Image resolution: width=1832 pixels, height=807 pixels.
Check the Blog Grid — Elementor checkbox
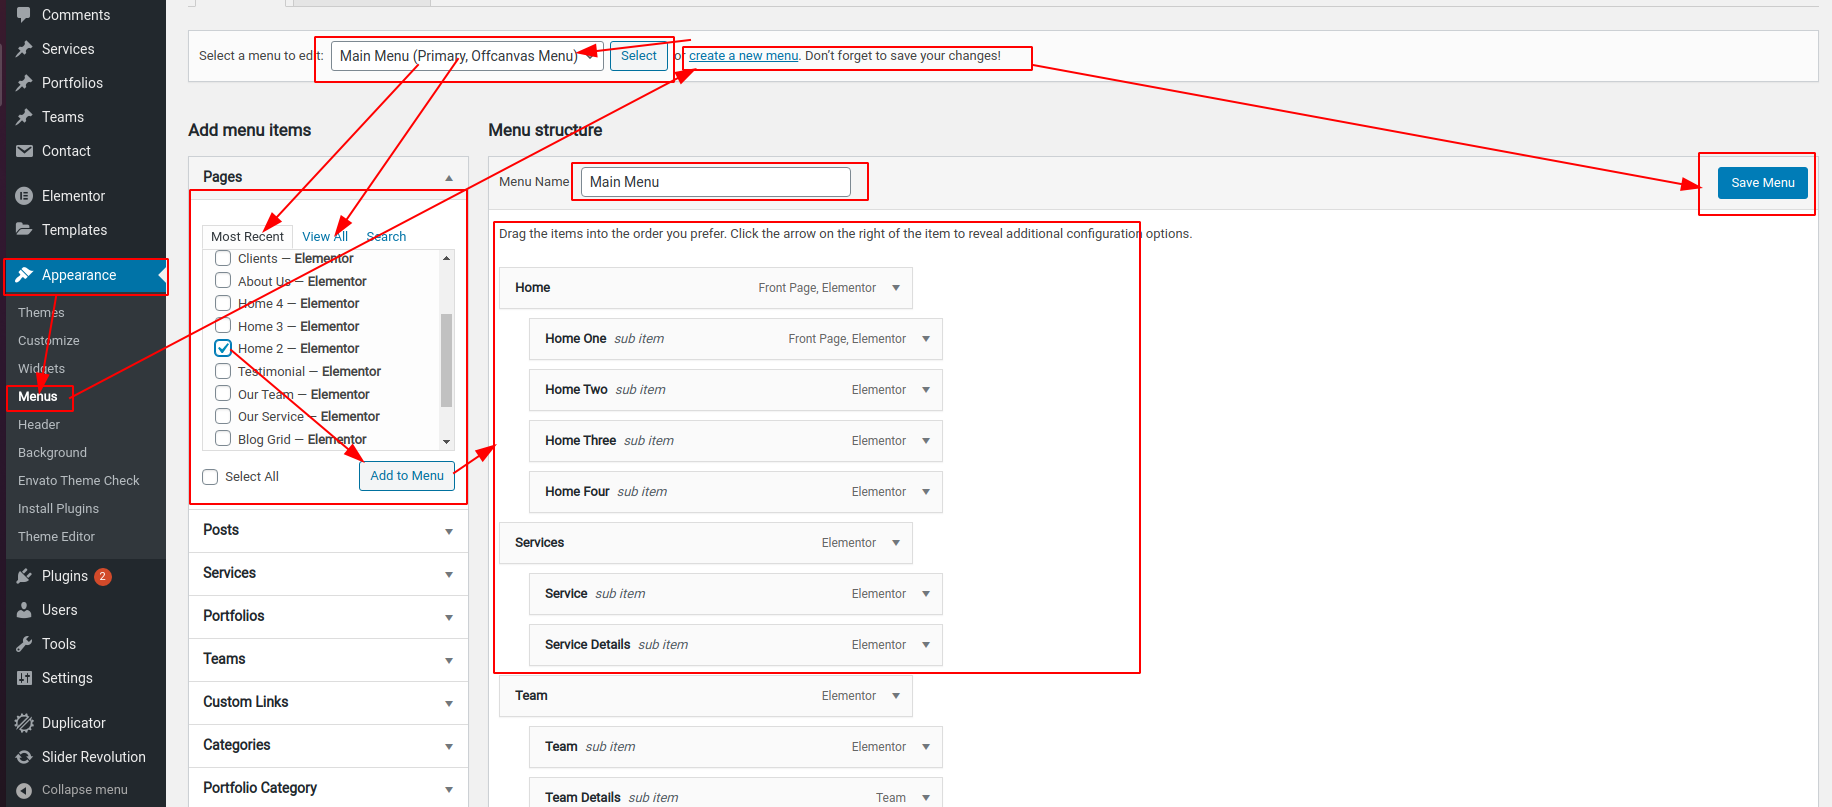tap(223, 439)
